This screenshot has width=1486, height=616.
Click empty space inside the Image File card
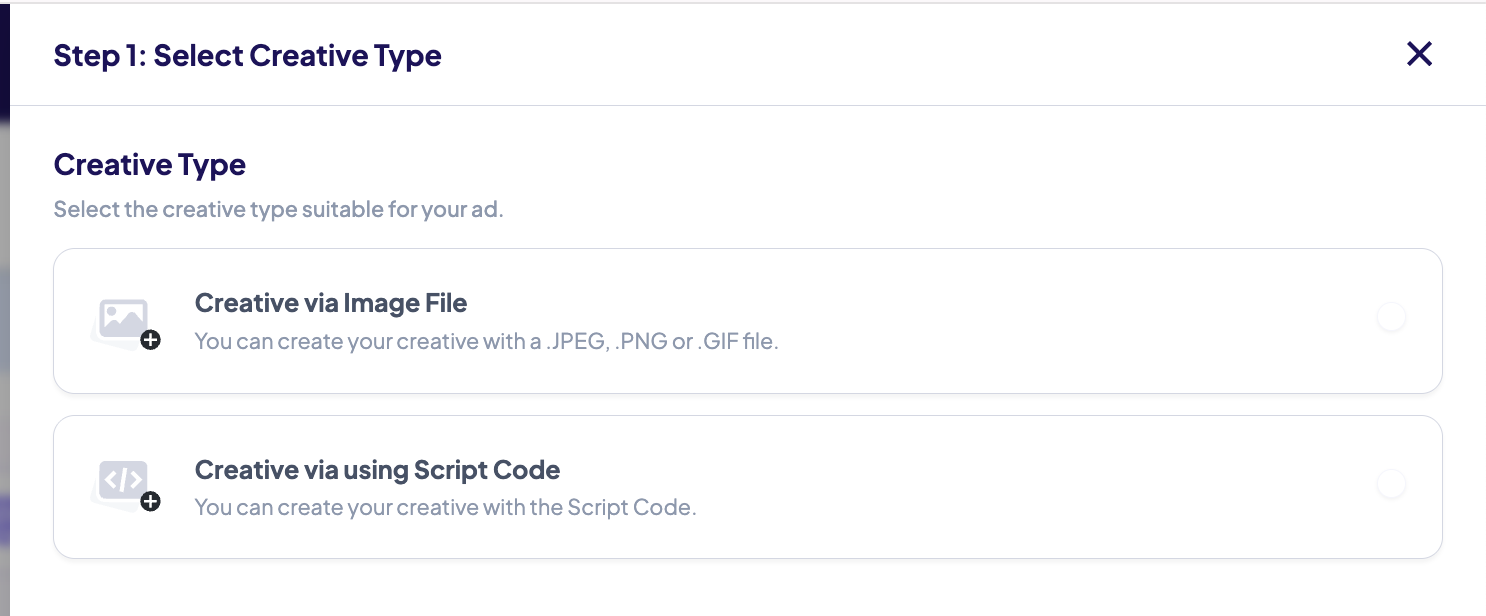point(1000,320)
